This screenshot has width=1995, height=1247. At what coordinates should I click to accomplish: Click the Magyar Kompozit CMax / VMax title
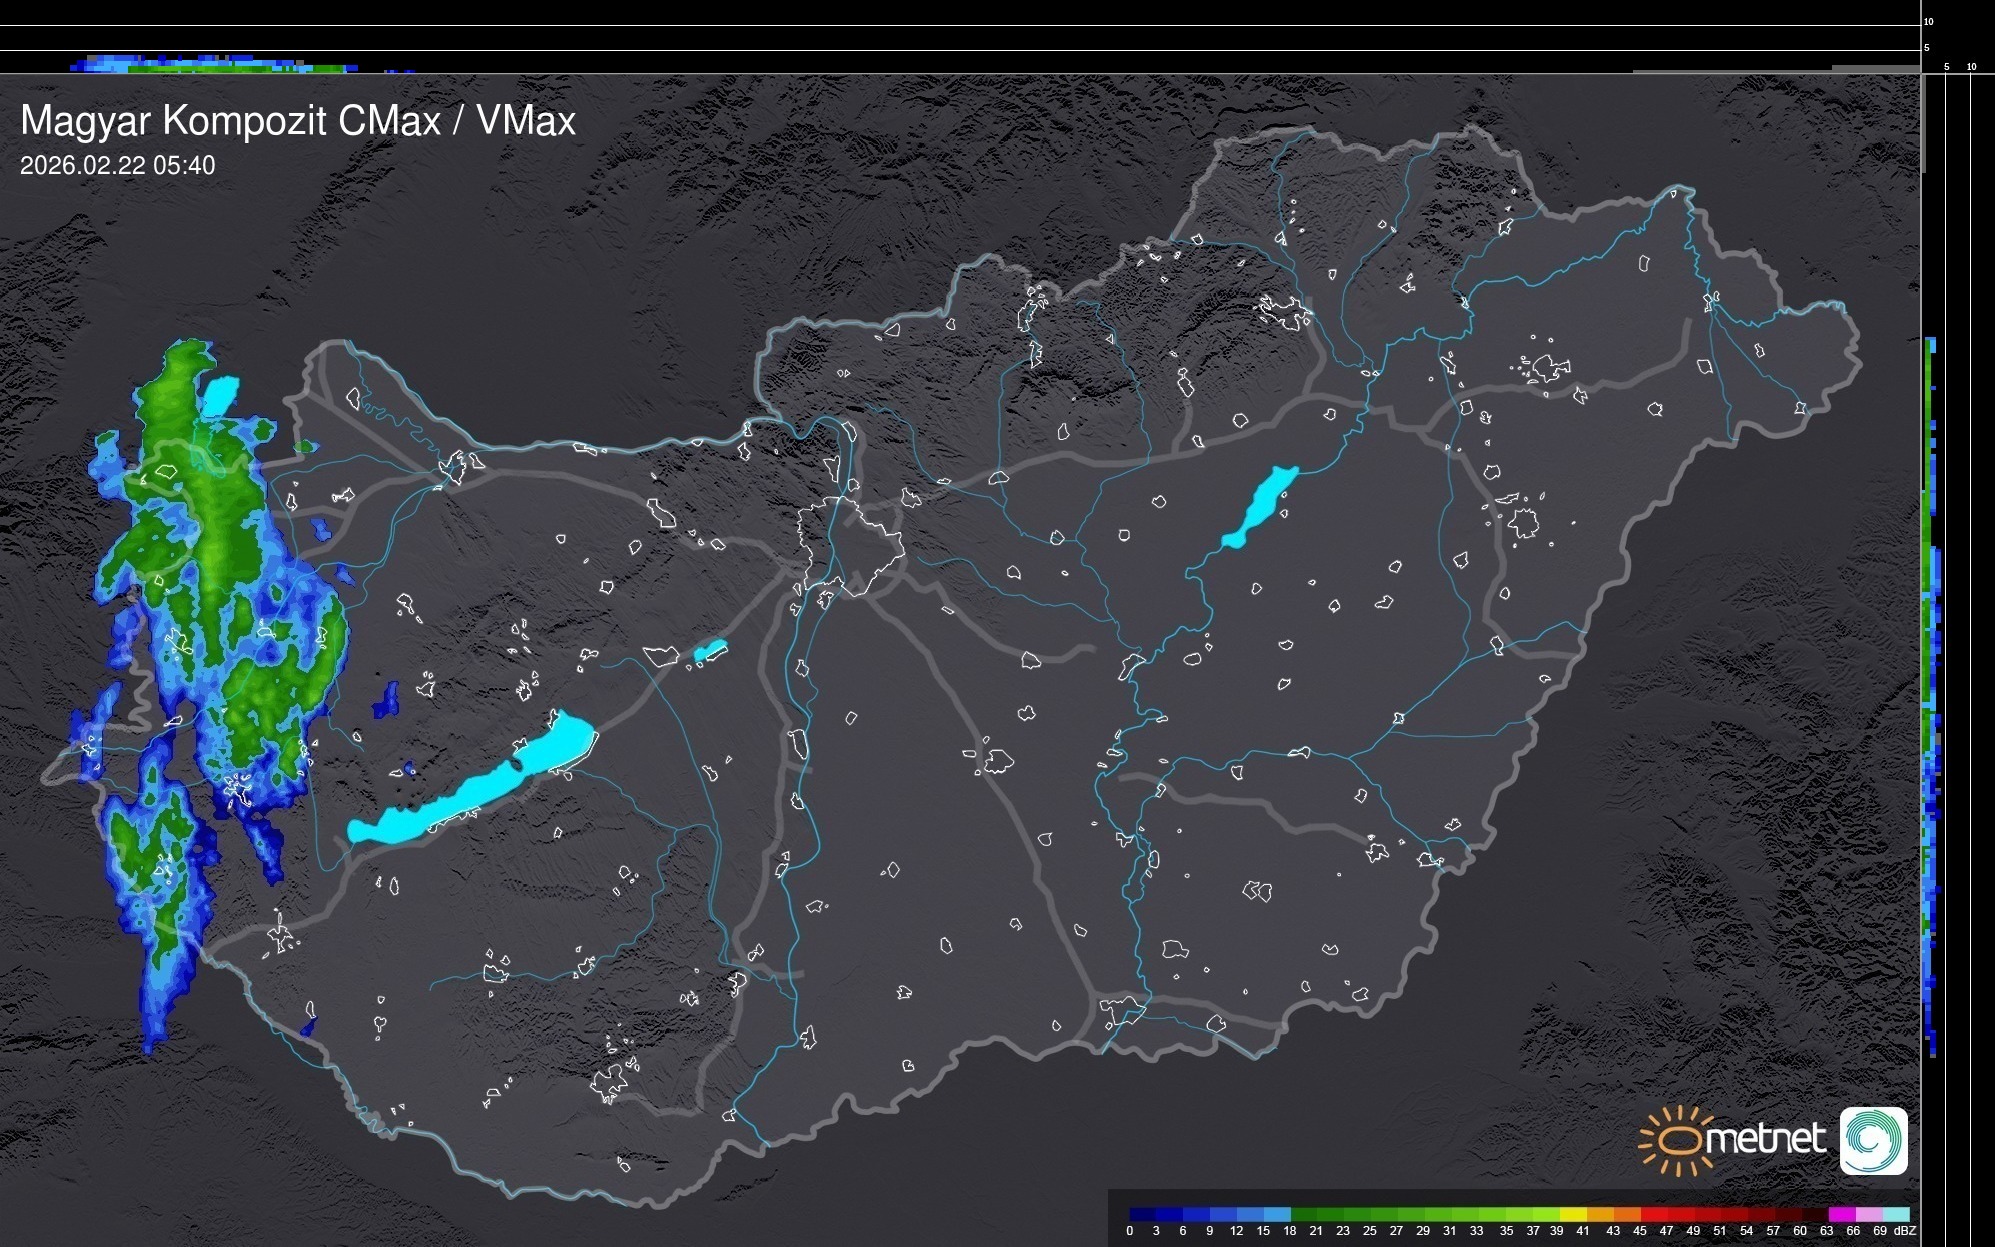click(x=298, y=121)
